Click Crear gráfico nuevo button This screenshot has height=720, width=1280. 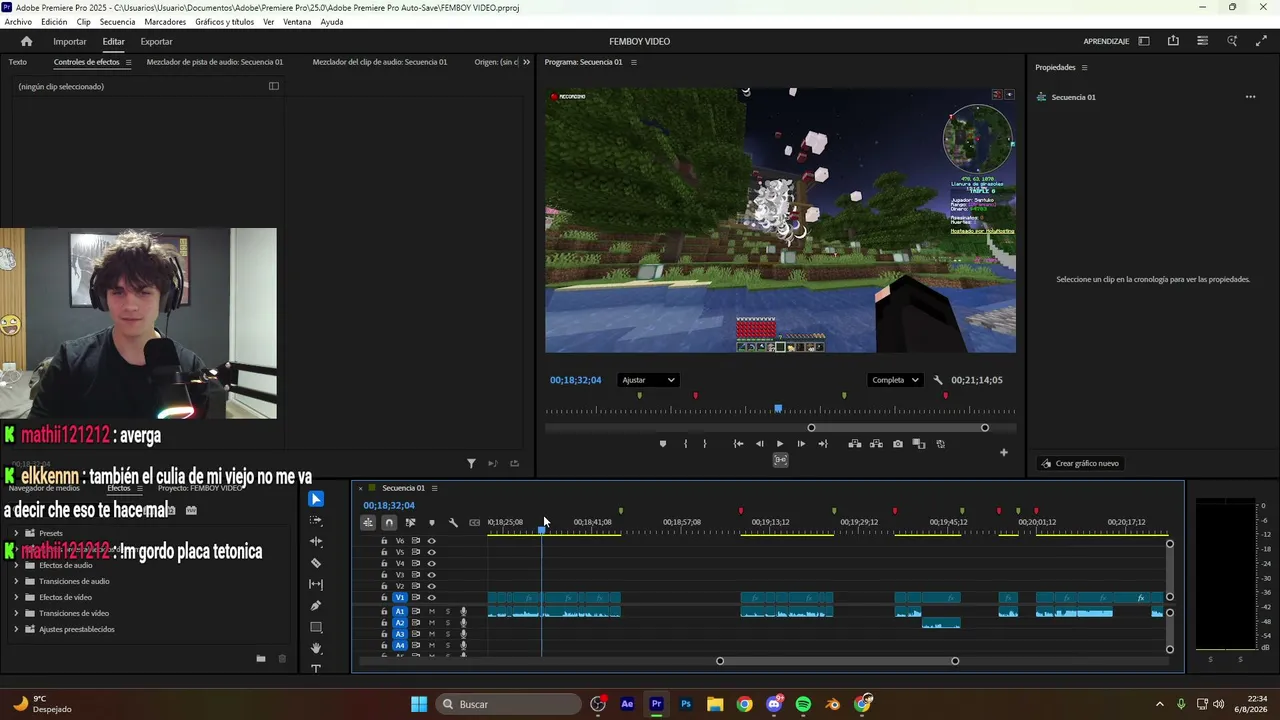point(1079,463)
